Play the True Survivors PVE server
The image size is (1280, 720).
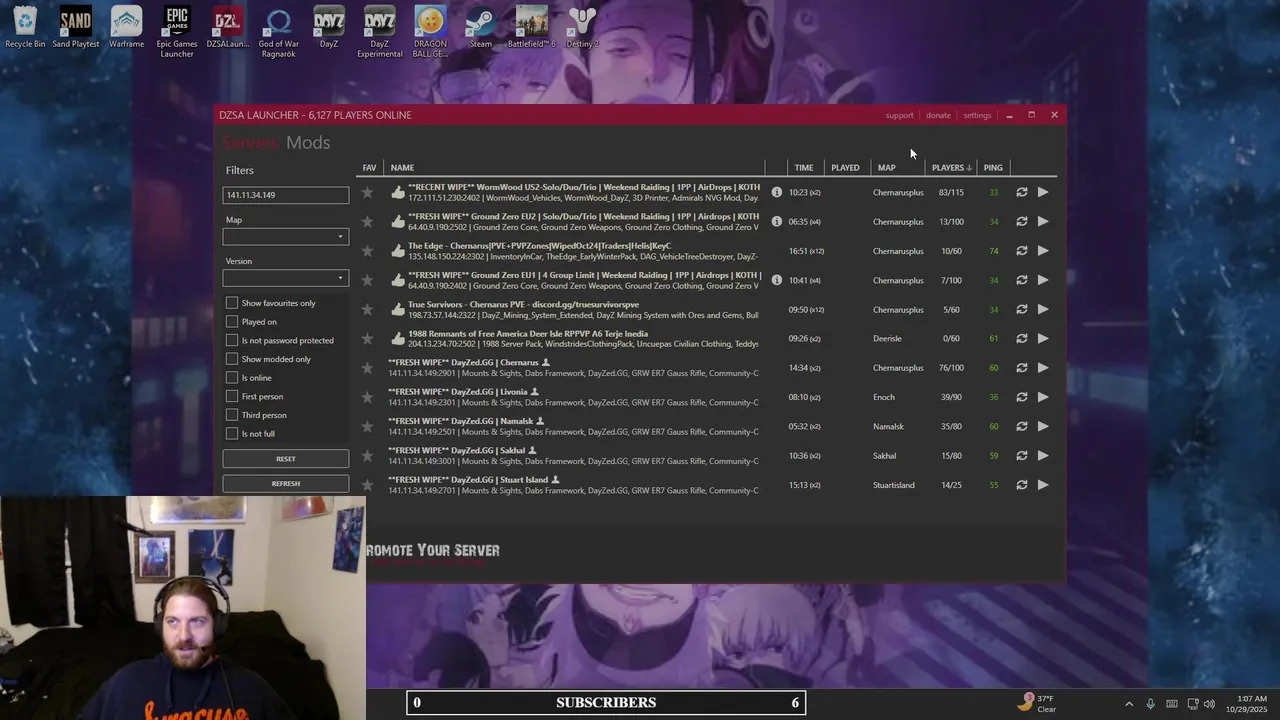coord(1043,309)
